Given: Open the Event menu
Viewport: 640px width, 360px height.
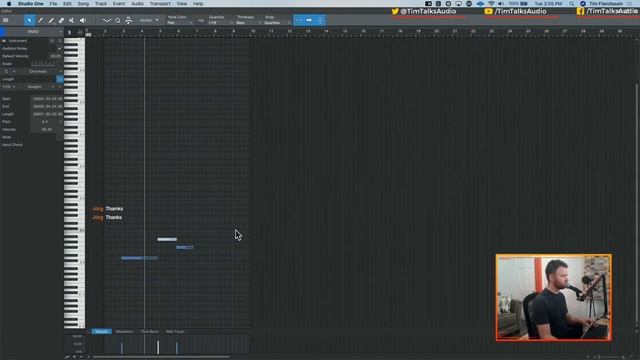Looking at the screenshot, I should [x=119, y=4].
